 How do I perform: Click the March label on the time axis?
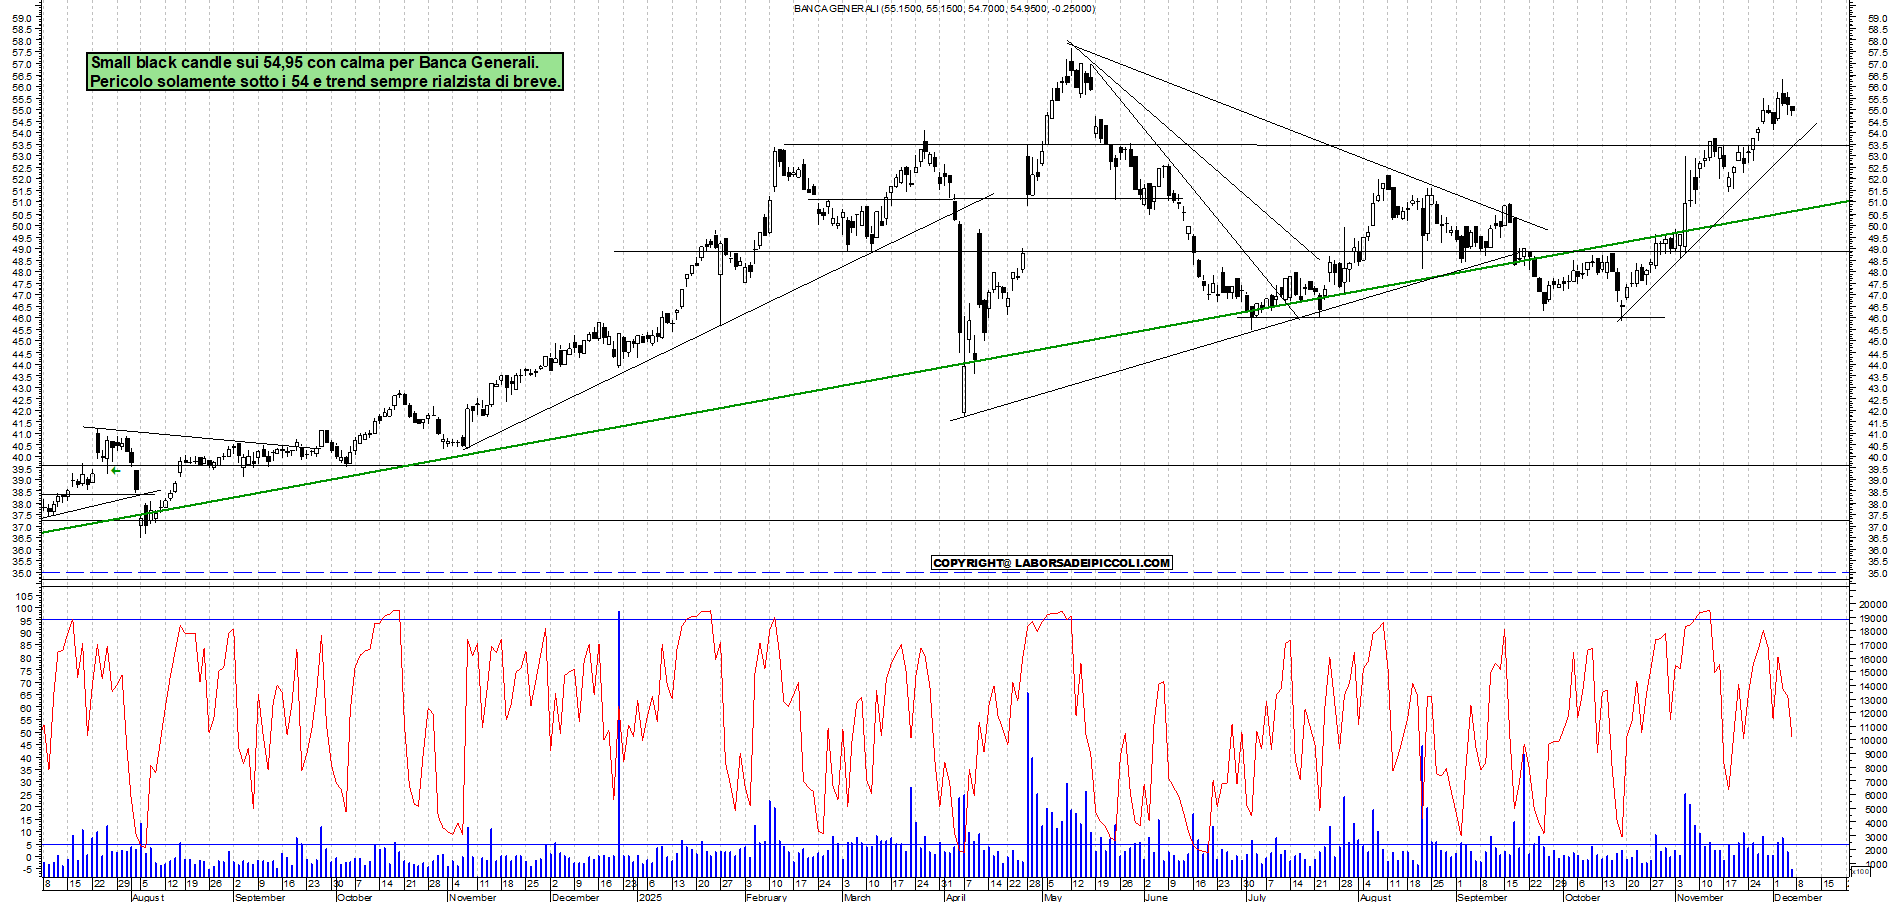click(857, 897)
